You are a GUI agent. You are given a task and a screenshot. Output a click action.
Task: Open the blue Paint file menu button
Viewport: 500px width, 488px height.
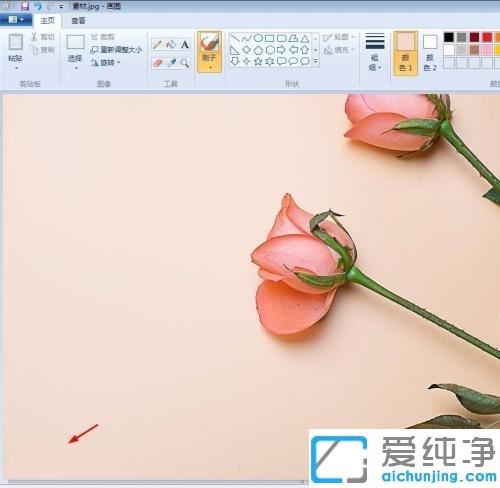[x=16, y=20]
